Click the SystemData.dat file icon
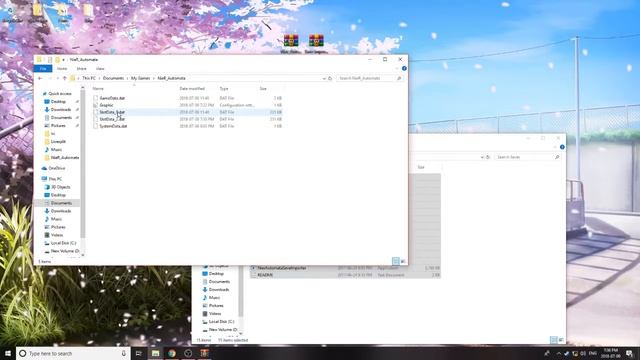The width and height of the screenshot is (640, 360). coord(96,126)
